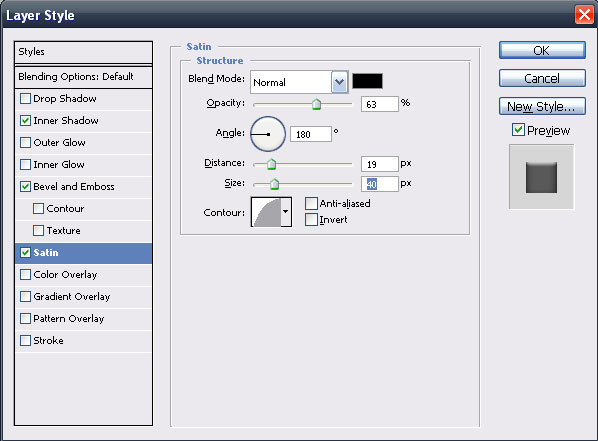Open the Blend Mode dropdown
The image size is (598, 441).
coord(339,82)
